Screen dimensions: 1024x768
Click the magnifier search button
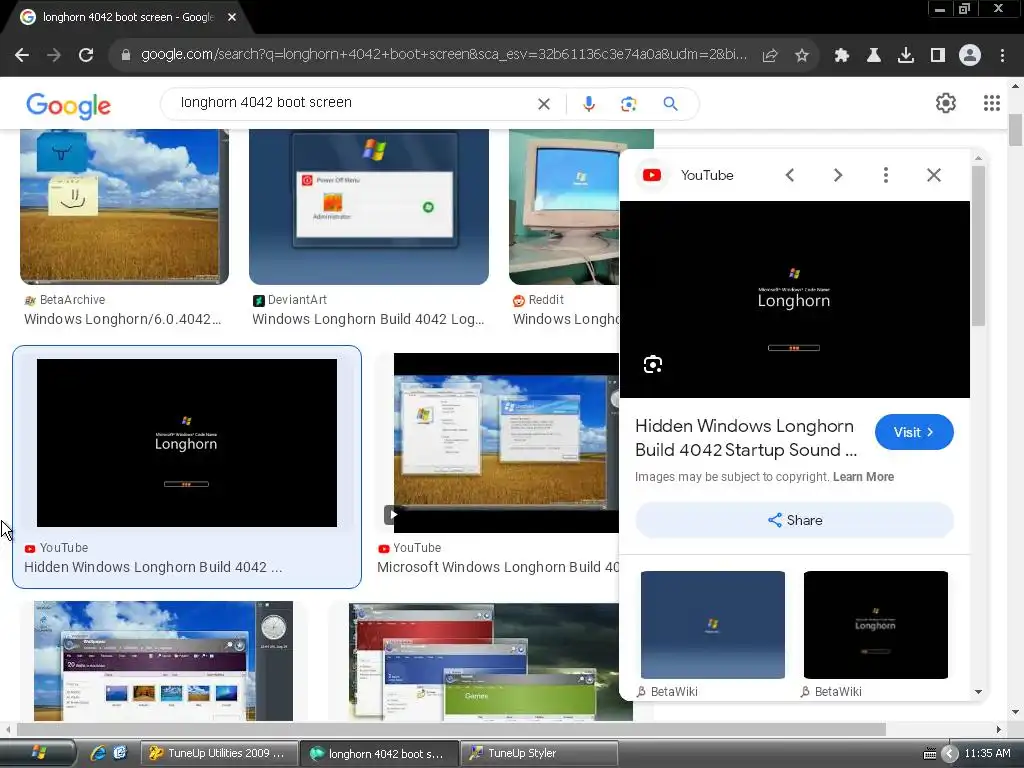point(670,104)
